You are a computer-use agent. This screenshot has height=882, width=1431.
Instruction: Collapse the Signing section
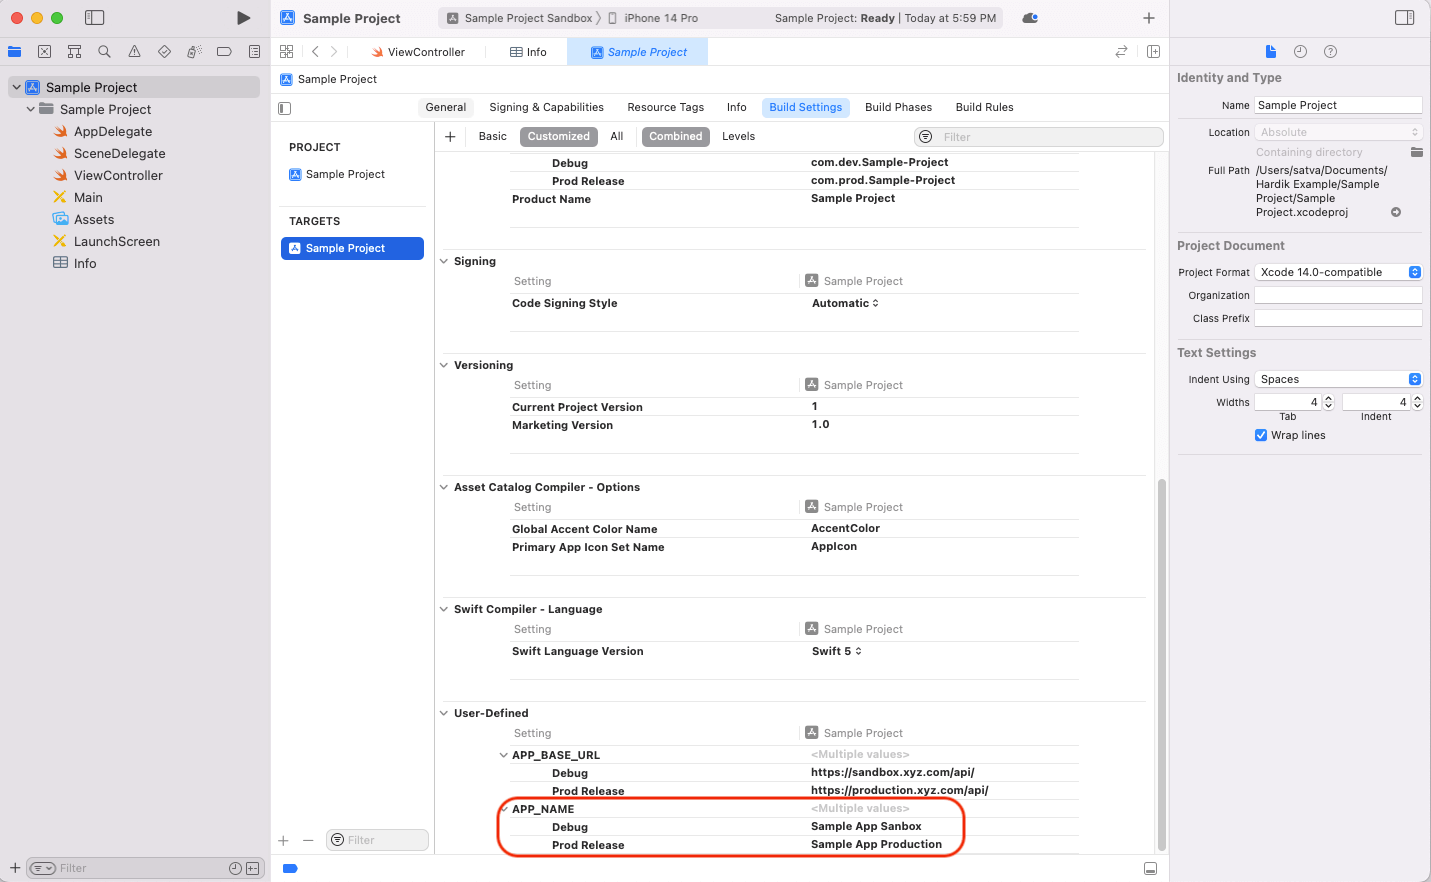444,261
